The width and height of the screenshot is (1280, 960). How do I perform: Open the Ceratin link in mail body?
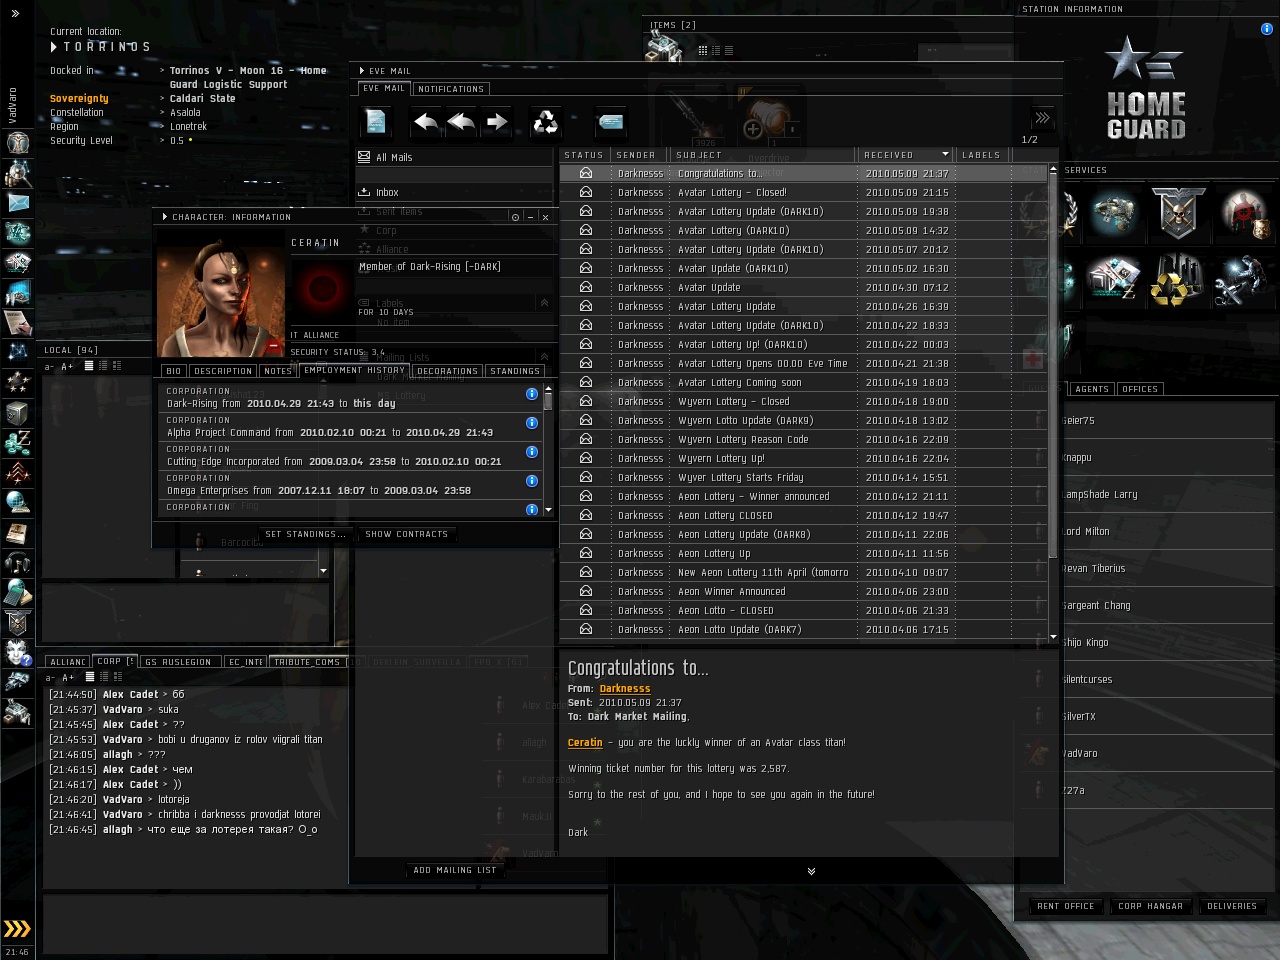click(585, 743)
